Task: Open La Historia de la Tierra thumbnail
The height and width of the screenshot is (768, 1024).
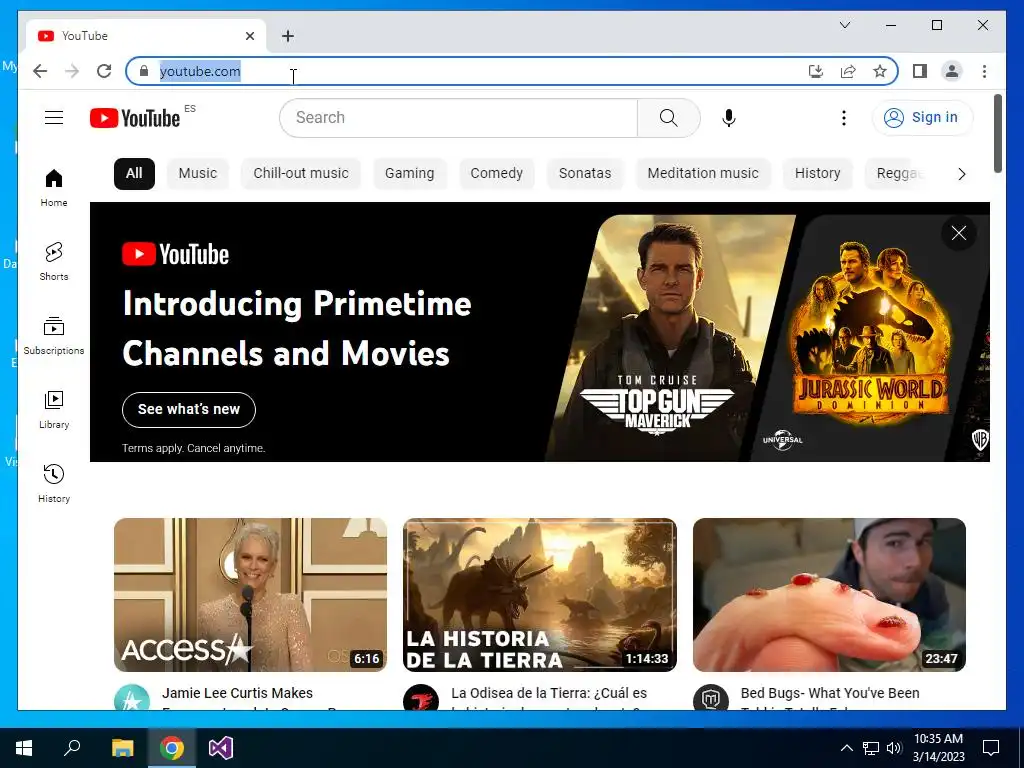Action: coord(539,595)
